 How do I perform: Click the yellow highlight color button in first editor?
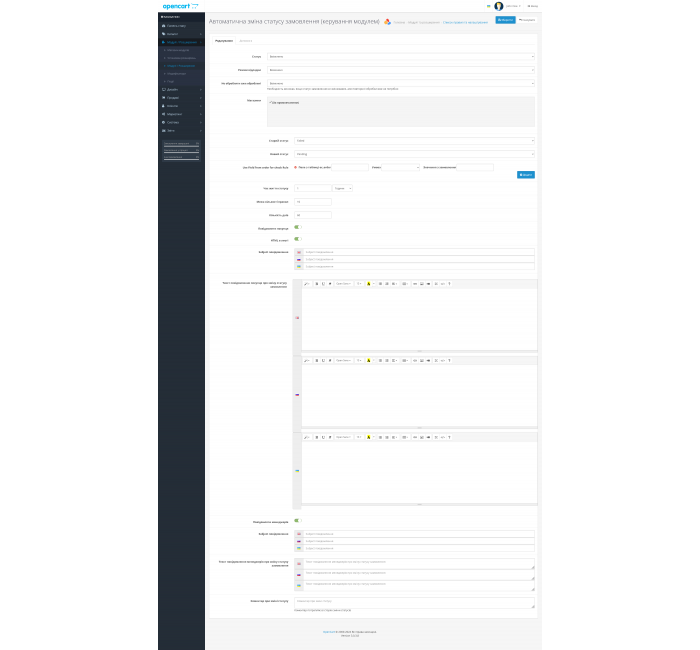pyautogui.click(x=369, y=284)
